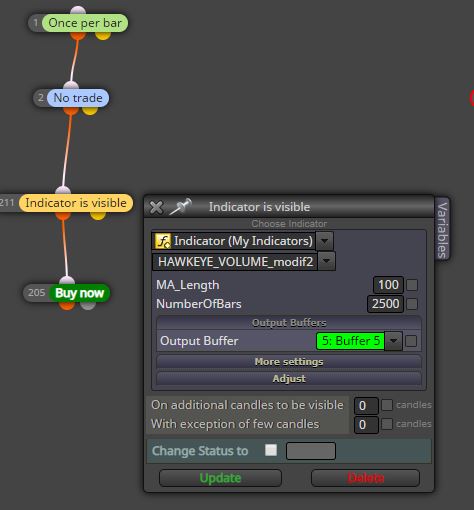
Task: Expand the More settings section
Action: click(289, 362)
